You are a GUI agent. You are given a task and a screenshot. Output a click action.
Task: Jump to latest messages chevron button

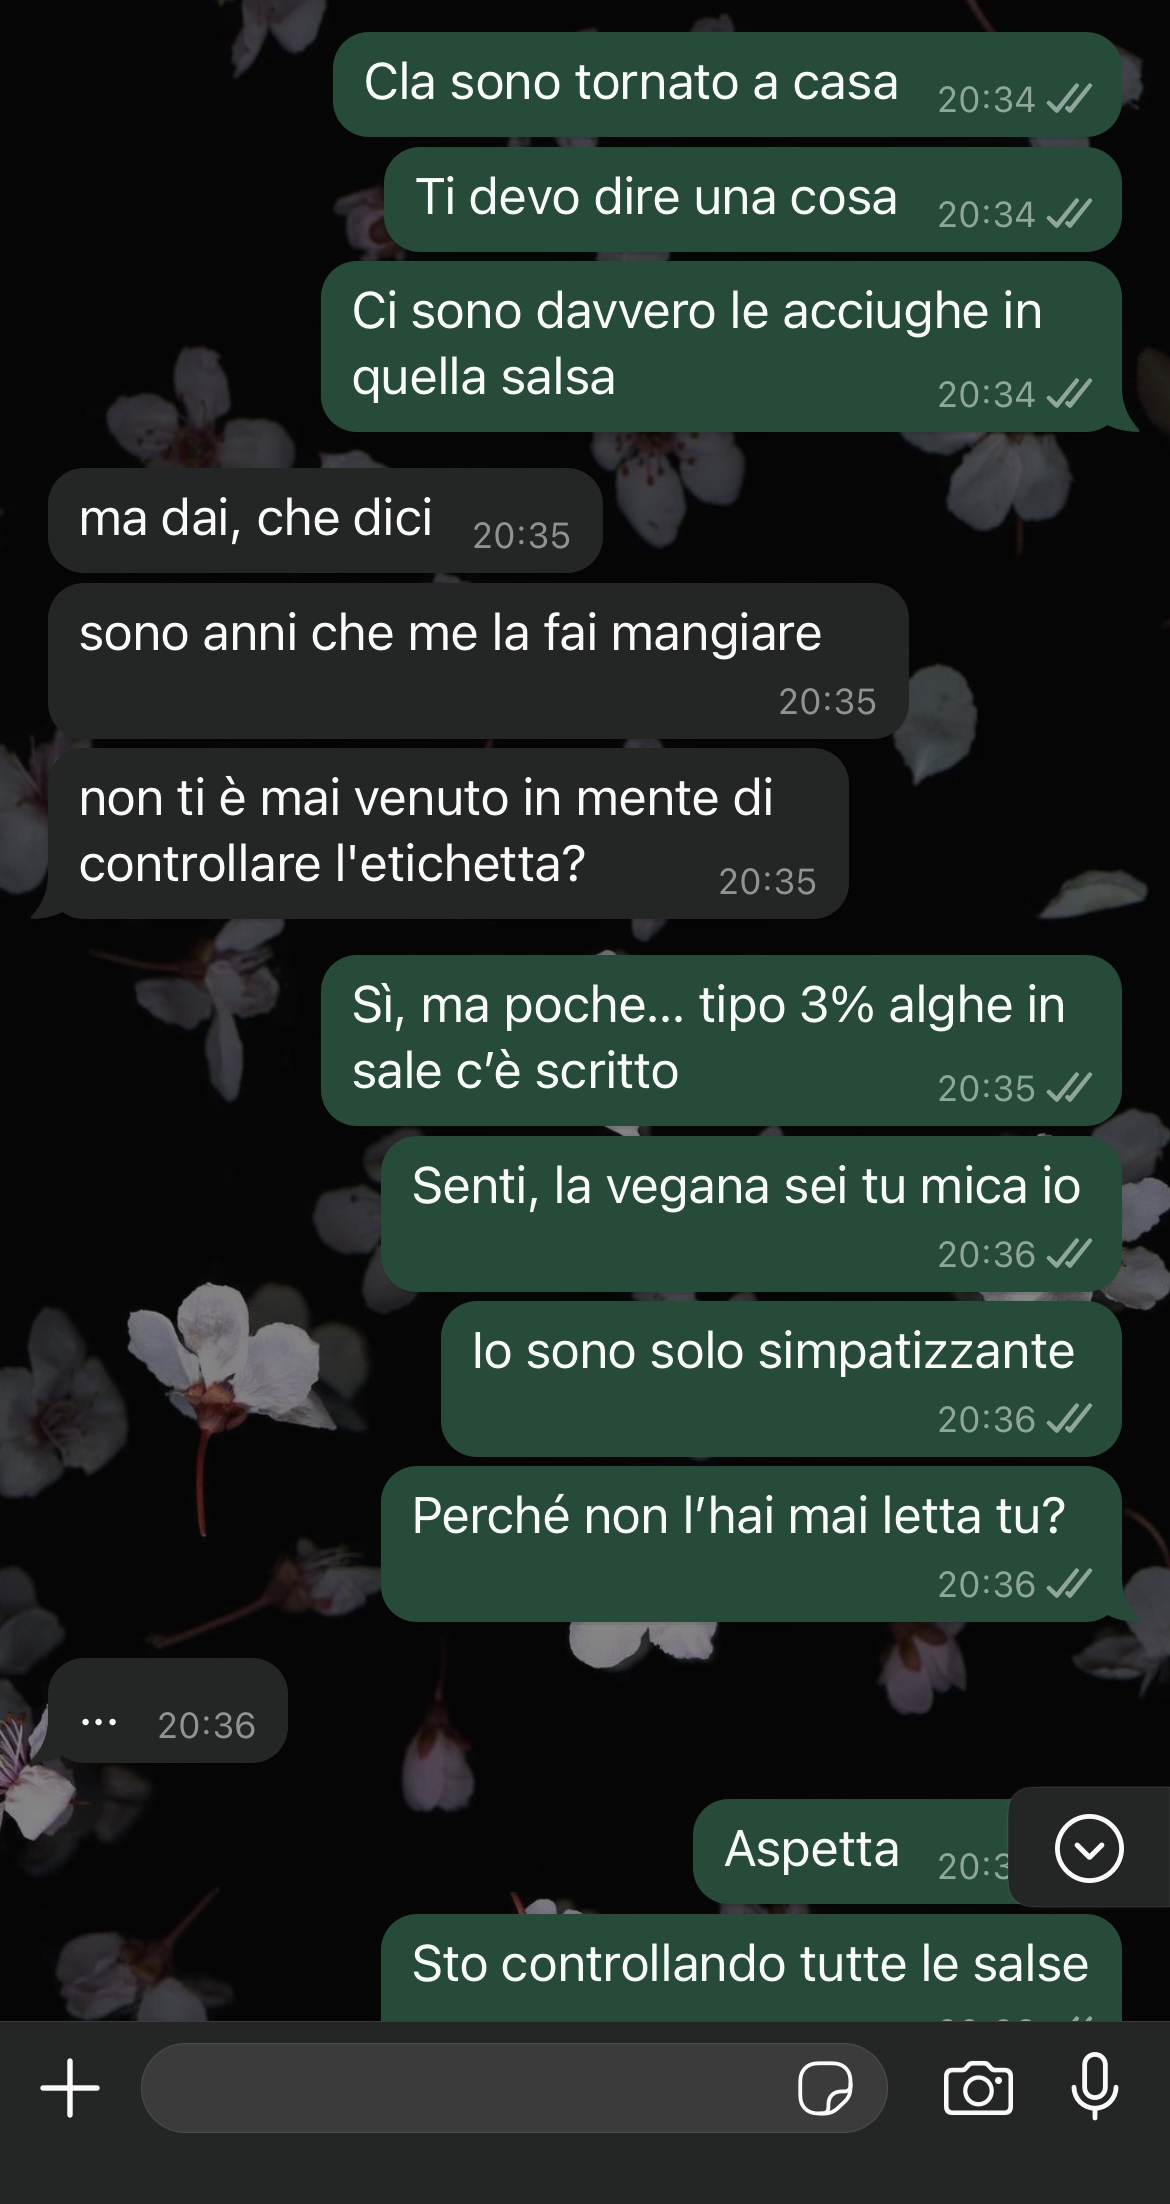(1089, 1848)
